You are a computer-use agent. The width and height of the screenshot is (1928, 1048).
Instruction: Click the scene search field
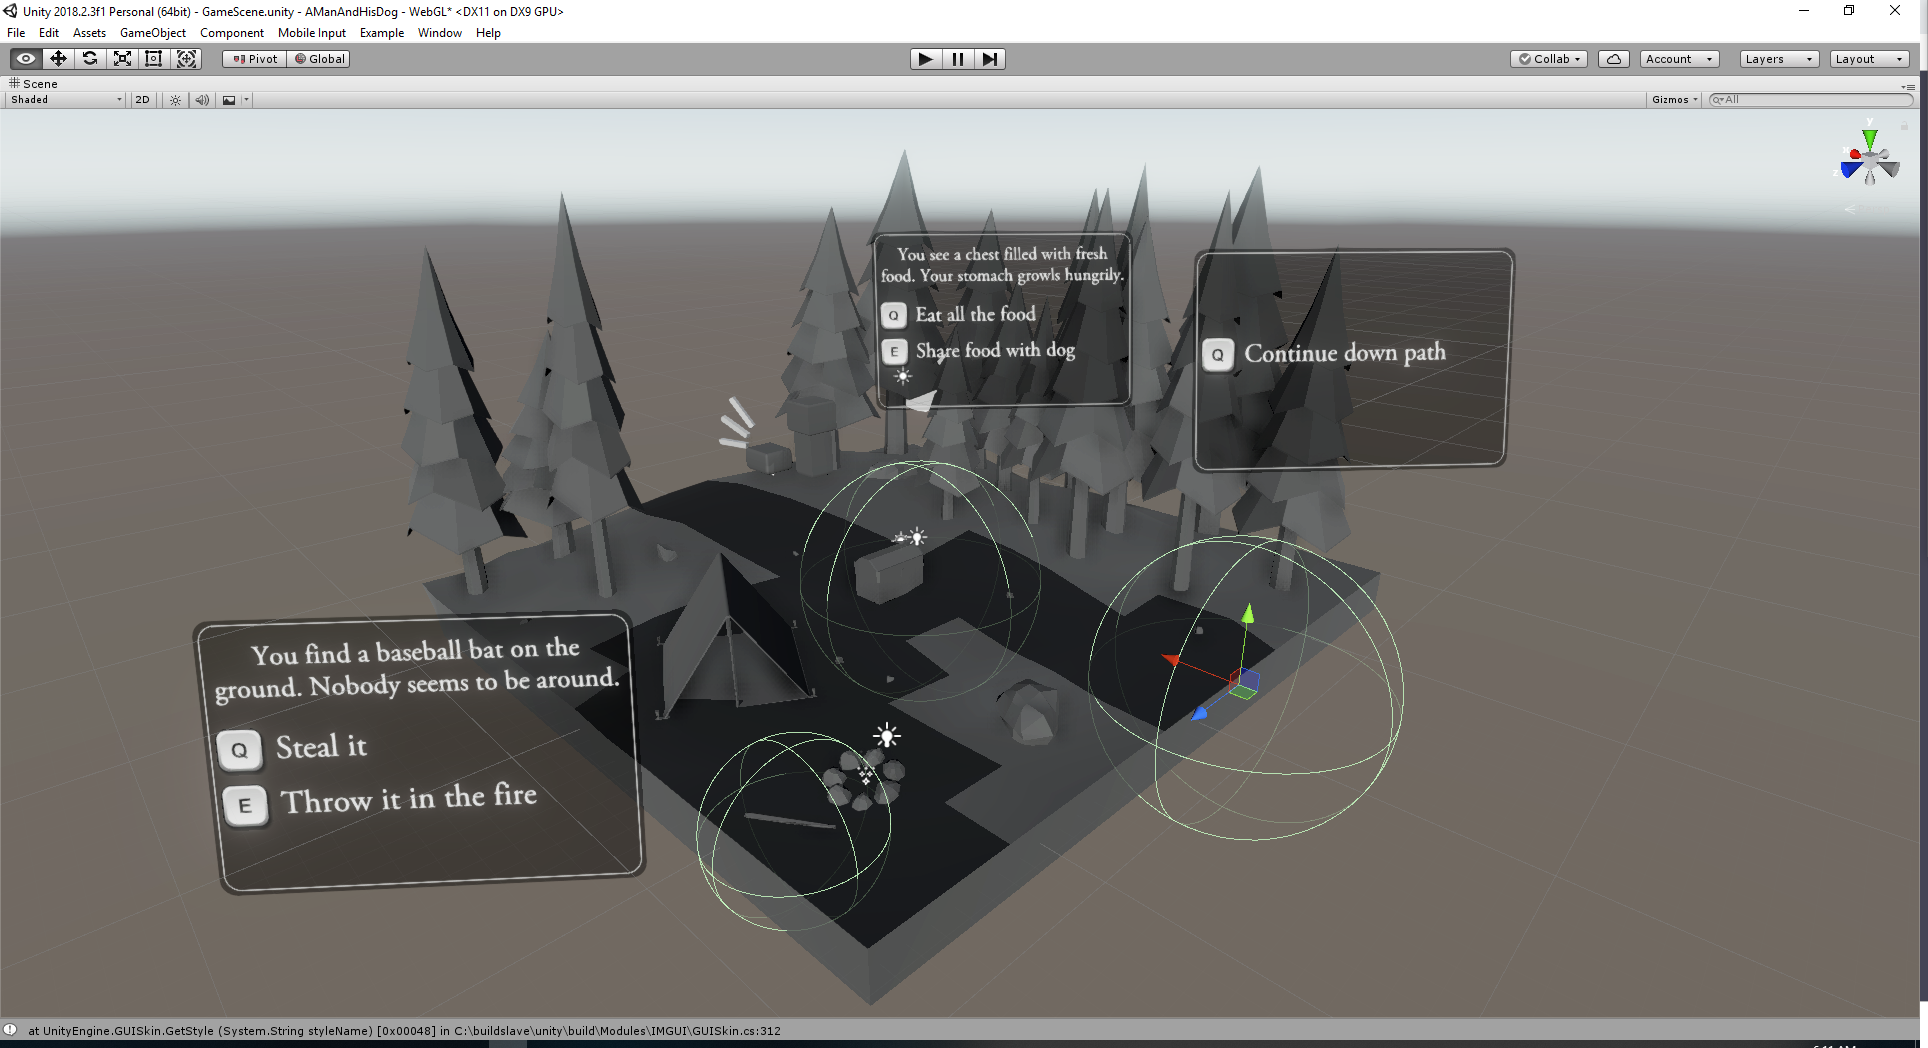click(x=1812, y=100)
